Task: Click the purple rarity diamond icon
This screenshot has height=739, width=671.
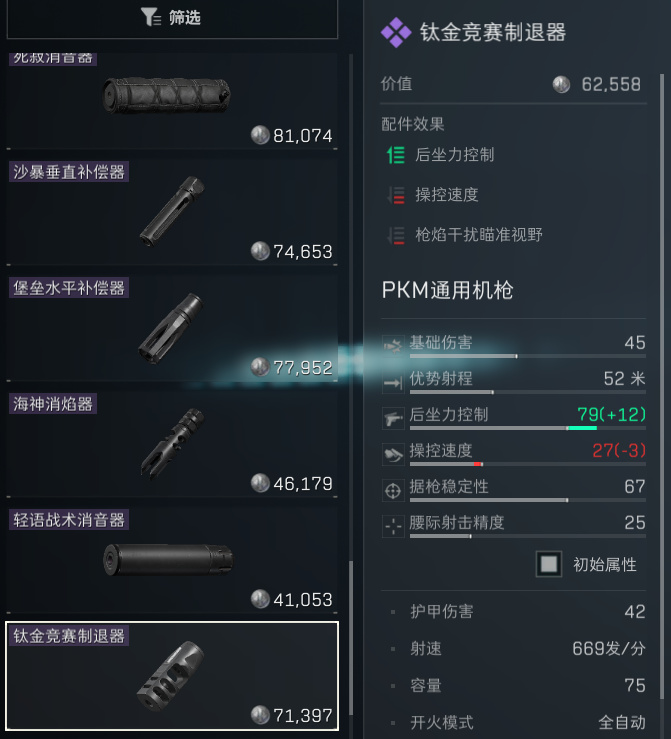Action: point(396,33)
